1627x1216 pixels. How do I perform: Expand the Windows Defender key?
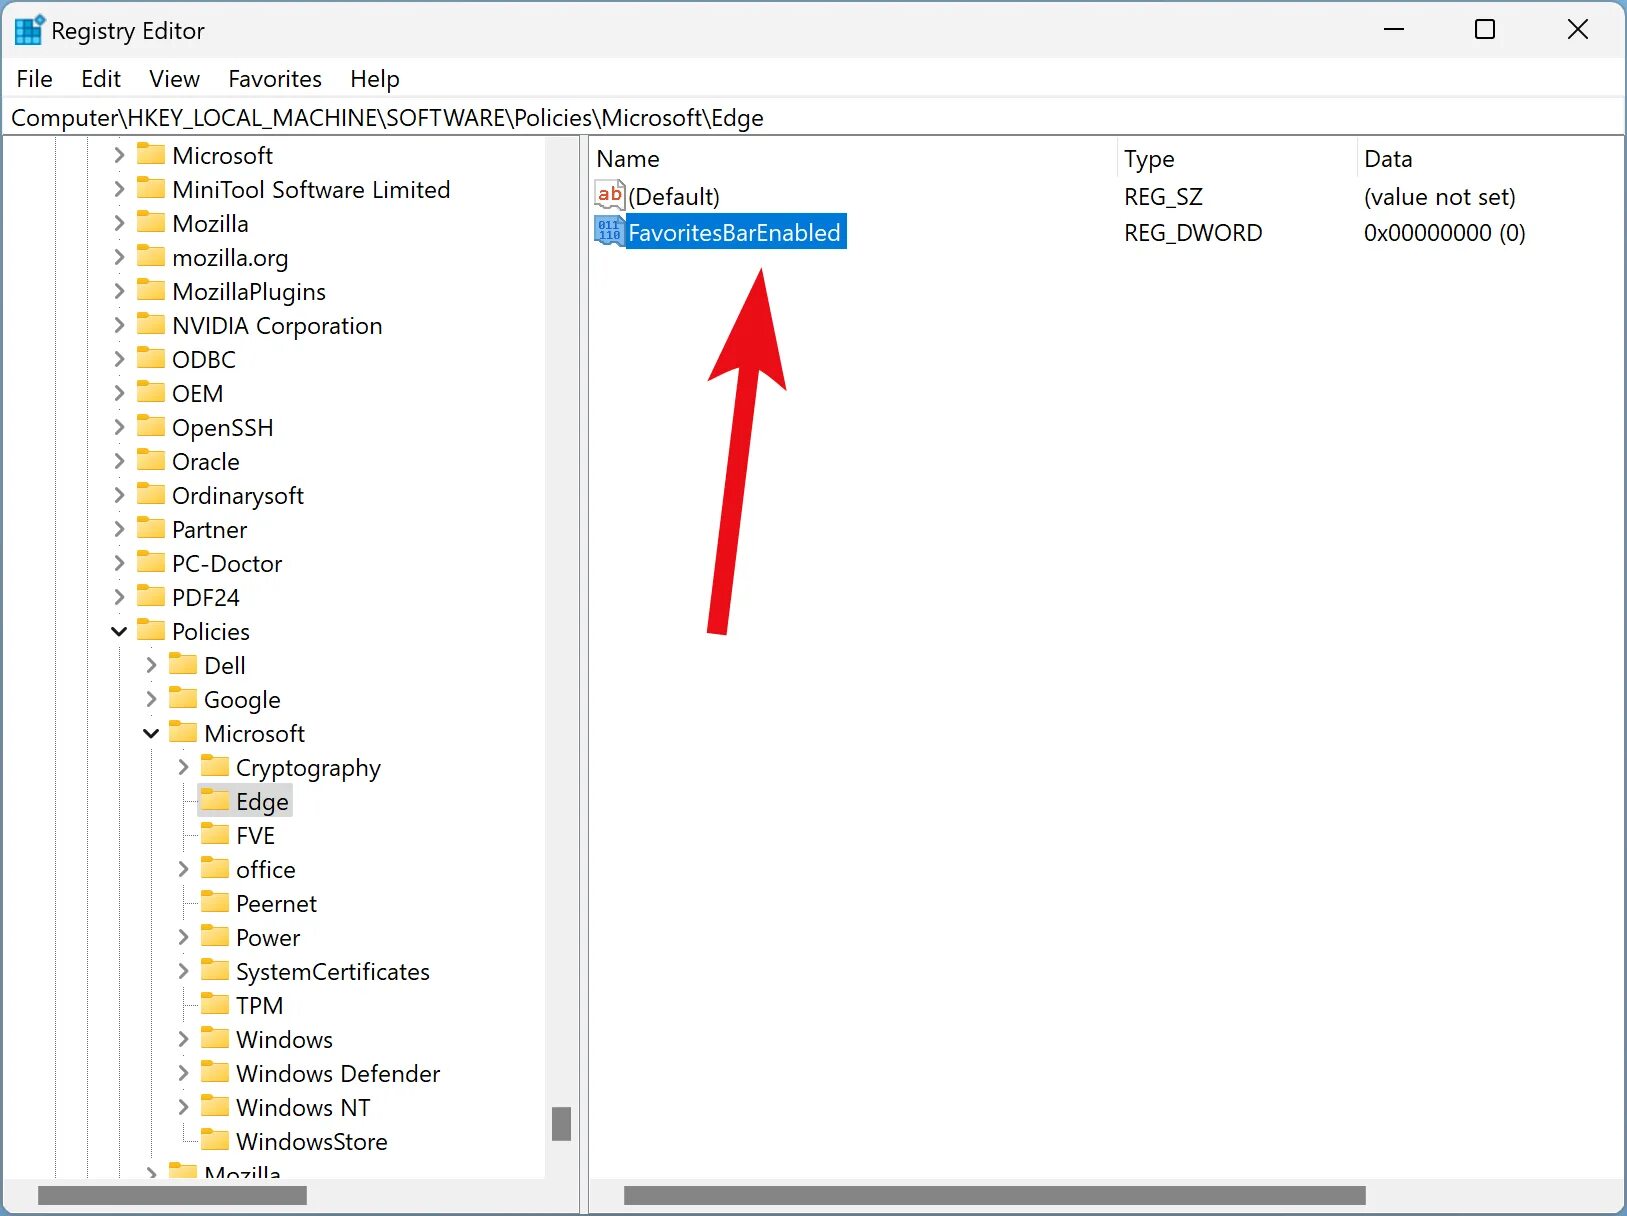click(x=182, y=1073)
